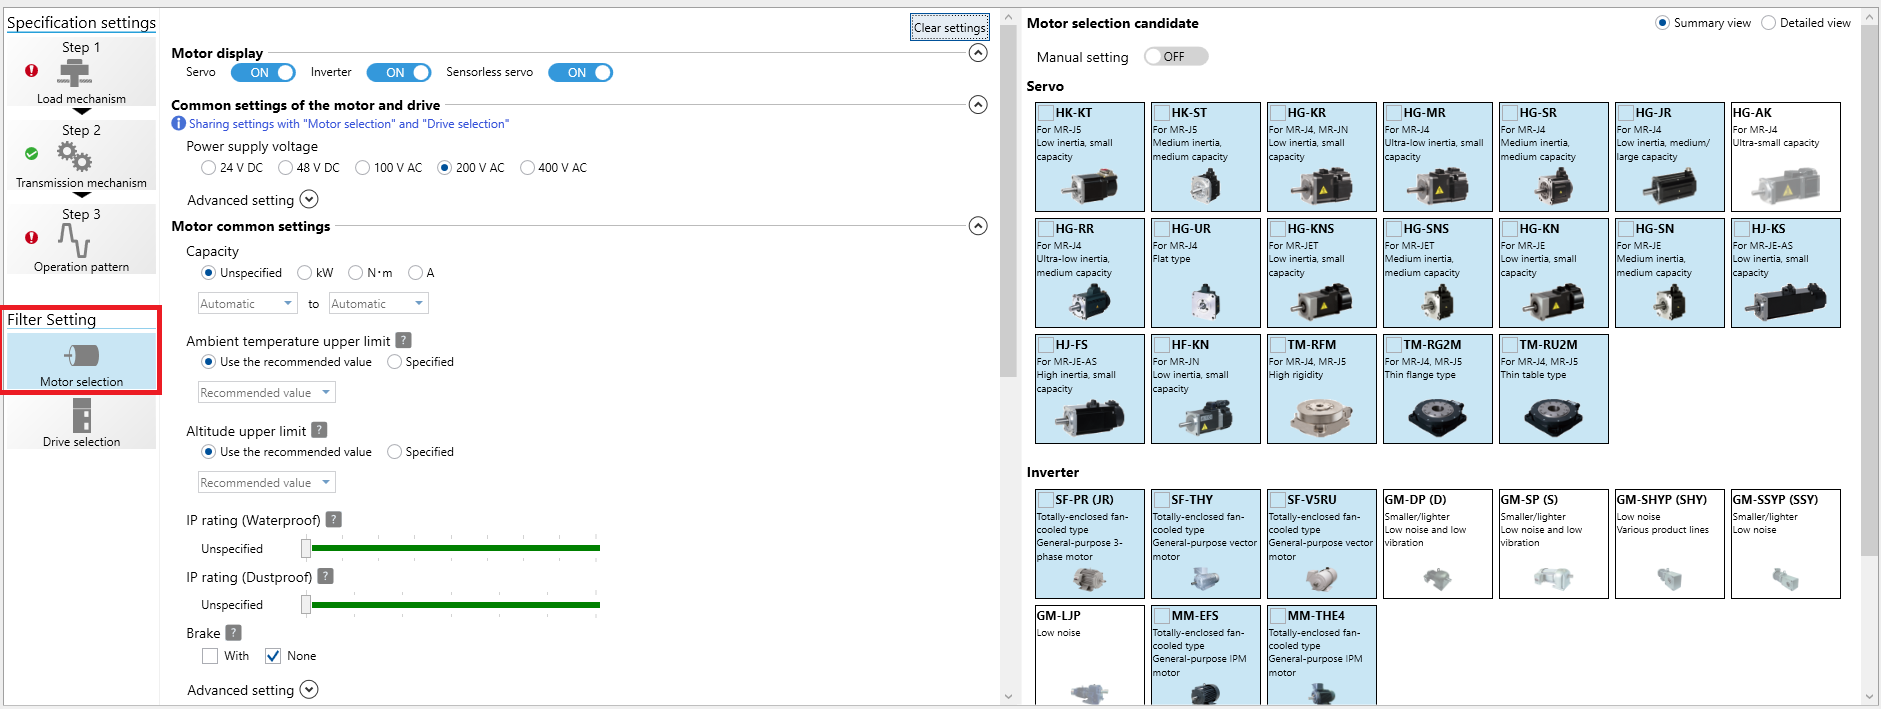
Task: Select the HK-ST servo motor card
Action: [x=1206, y=156]
